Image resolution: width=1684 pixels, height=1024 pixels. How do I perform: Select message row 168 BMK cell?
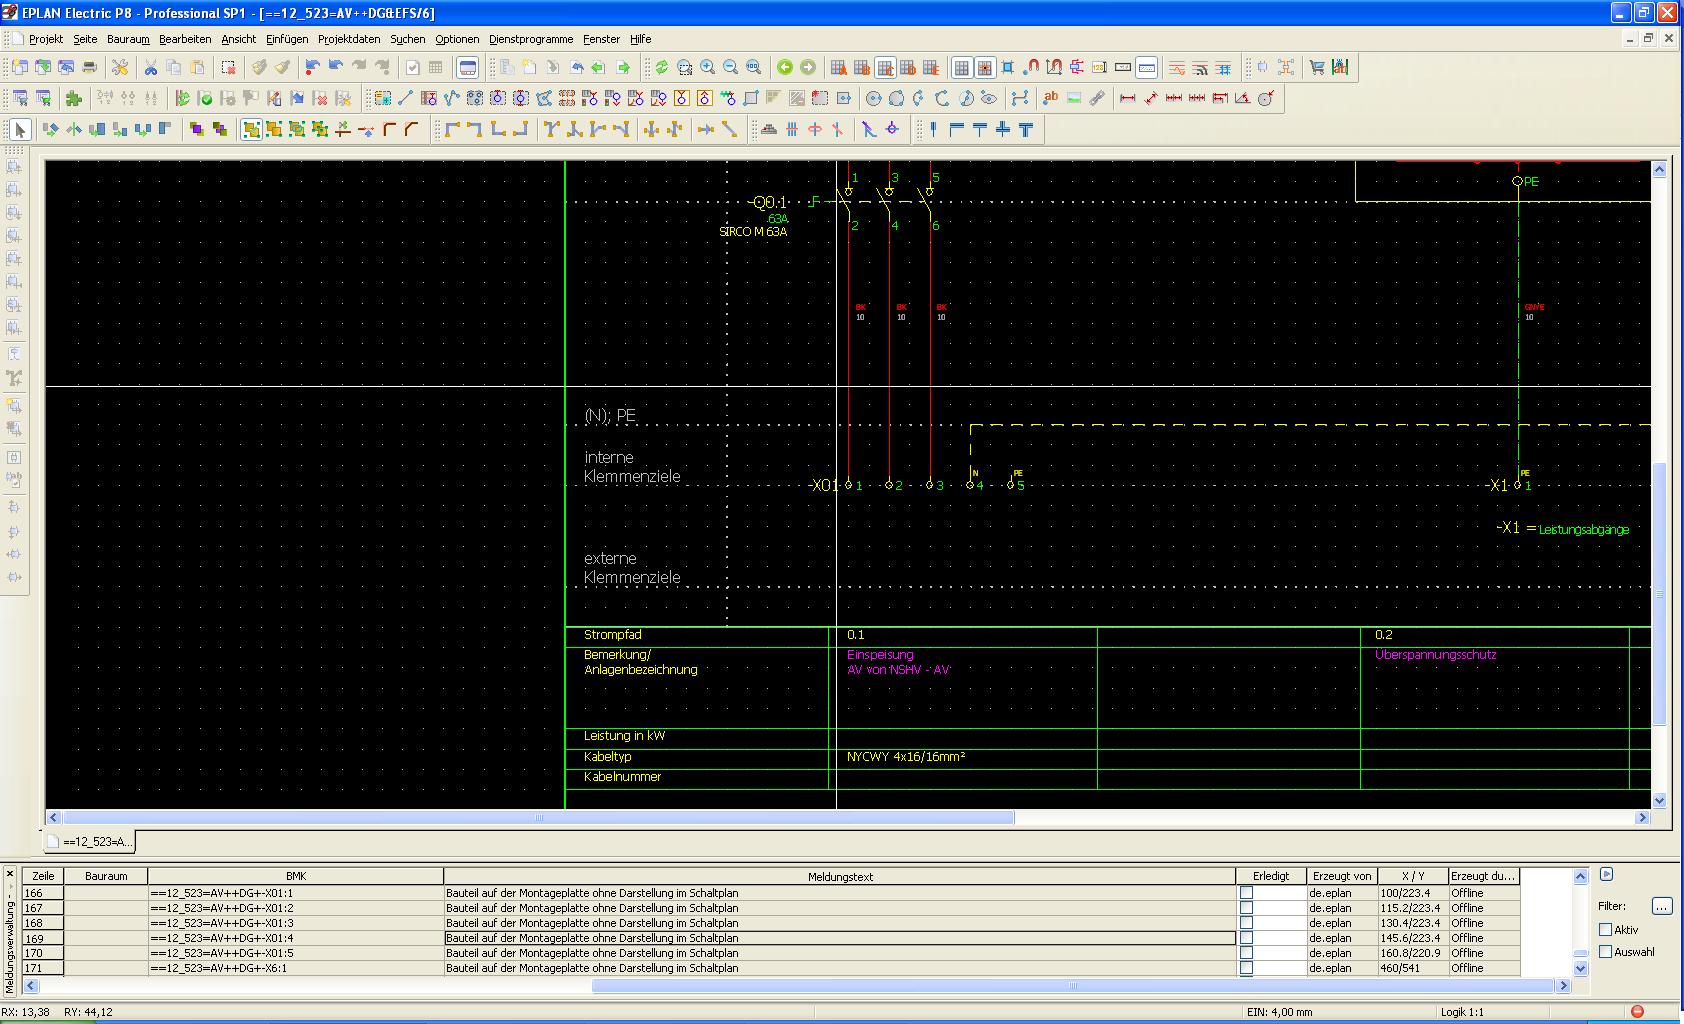pos(296,923)
